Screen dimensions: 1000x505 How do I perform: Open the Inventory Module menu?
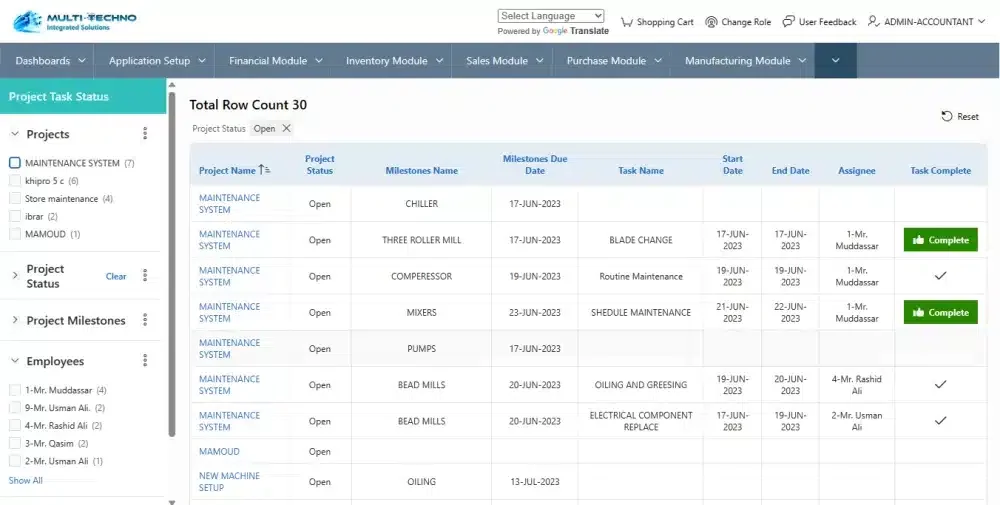(x=392, y=61)
